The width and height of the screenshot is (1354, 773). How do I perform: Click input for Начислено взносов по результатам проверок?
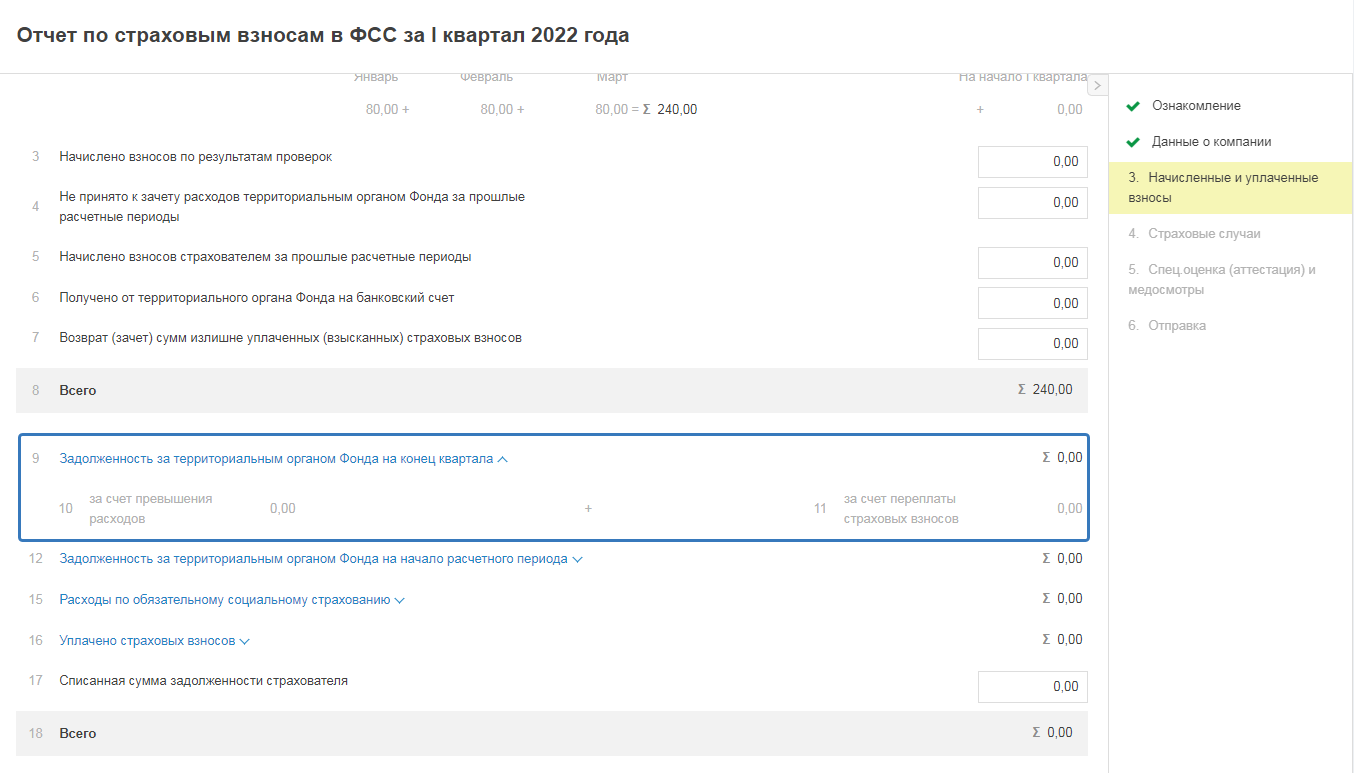coord(1032,162)
